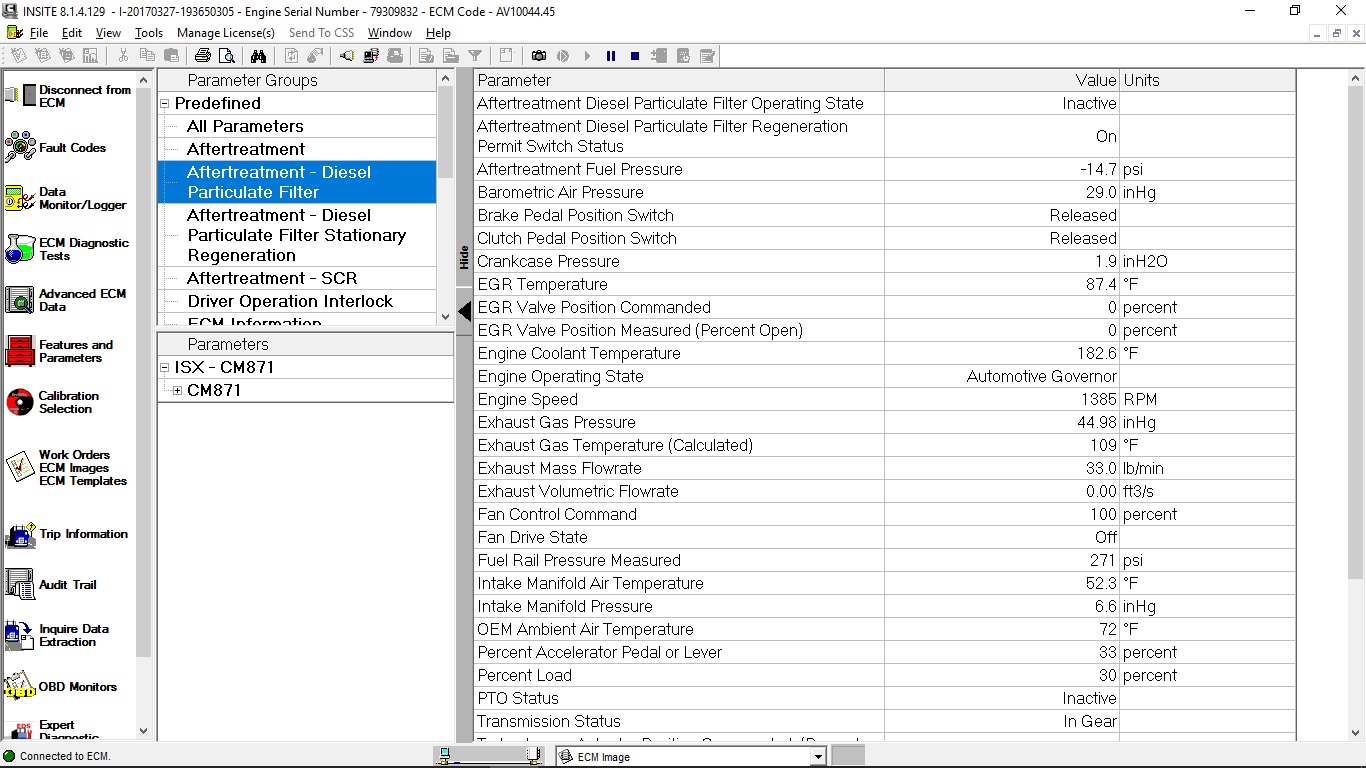
Task: Select the Exhaust Gas Pressure row
Action: [884, 422]
